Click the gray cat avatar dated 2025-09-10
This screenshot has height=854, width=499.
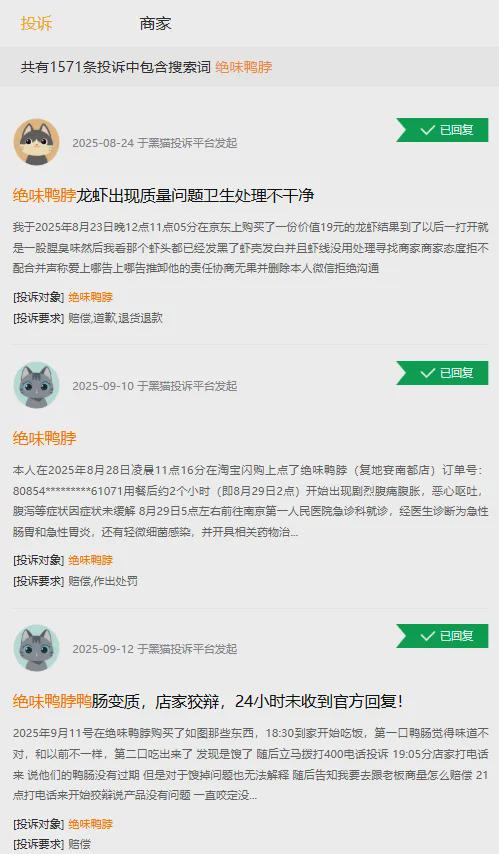pos(36,385)
